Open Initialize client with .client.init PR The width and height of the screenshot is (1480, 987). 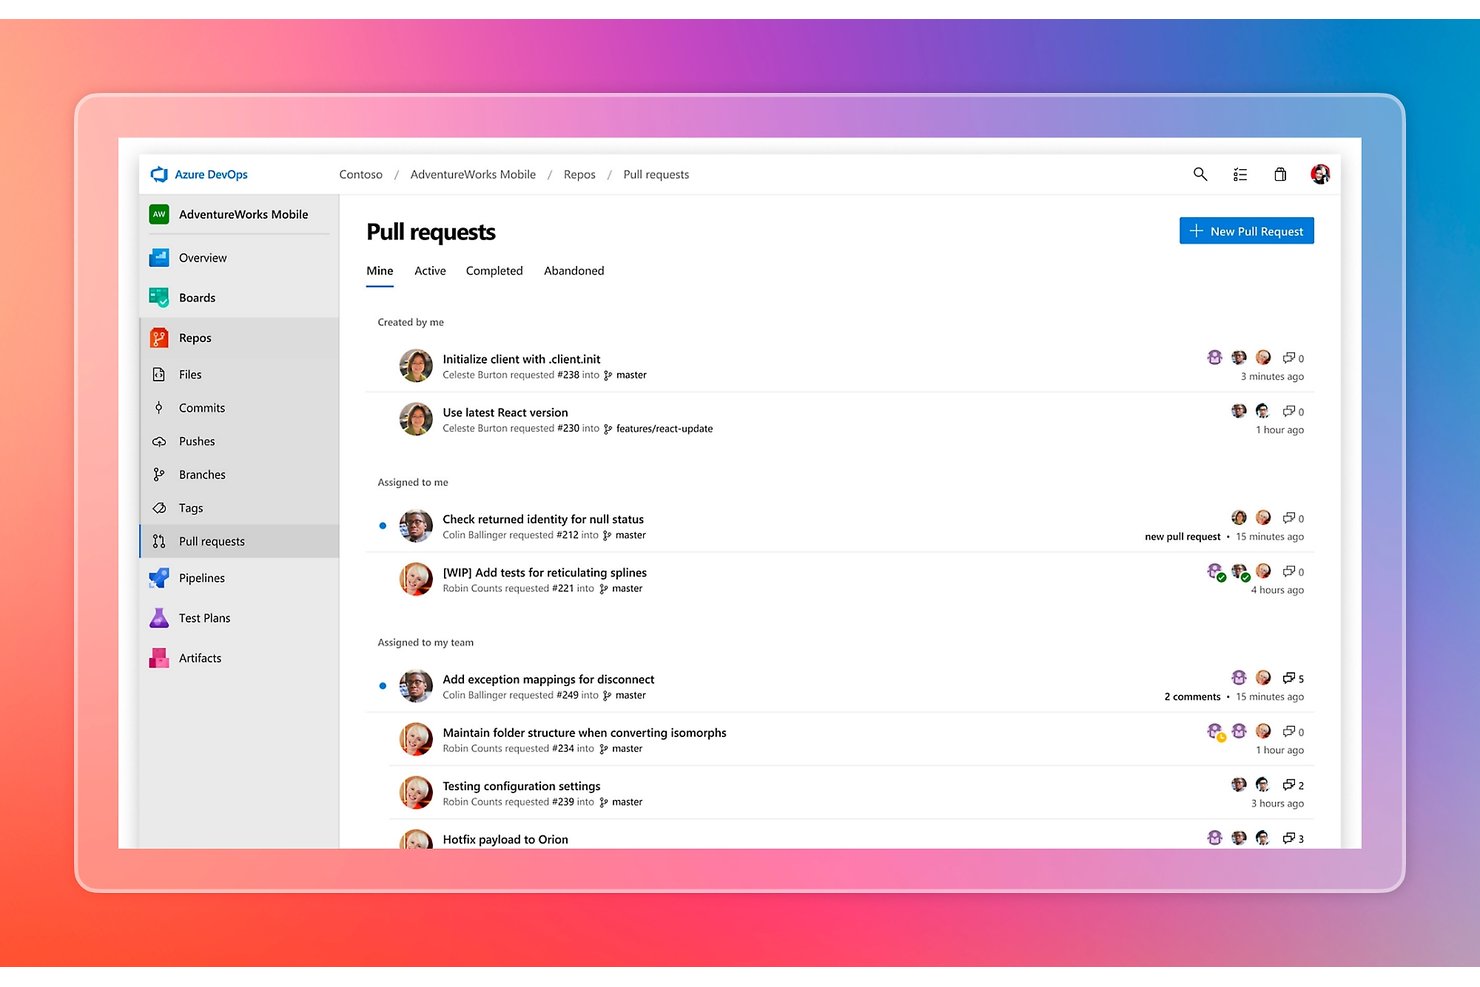[522, 359]
